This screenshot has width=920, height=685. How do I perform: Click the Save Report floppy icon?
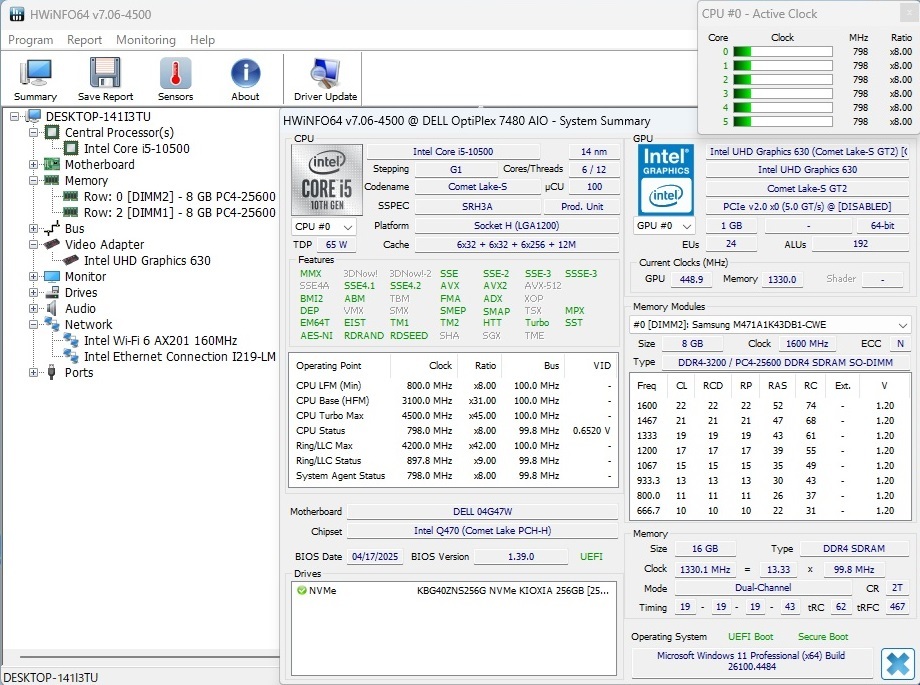(105, 79)
